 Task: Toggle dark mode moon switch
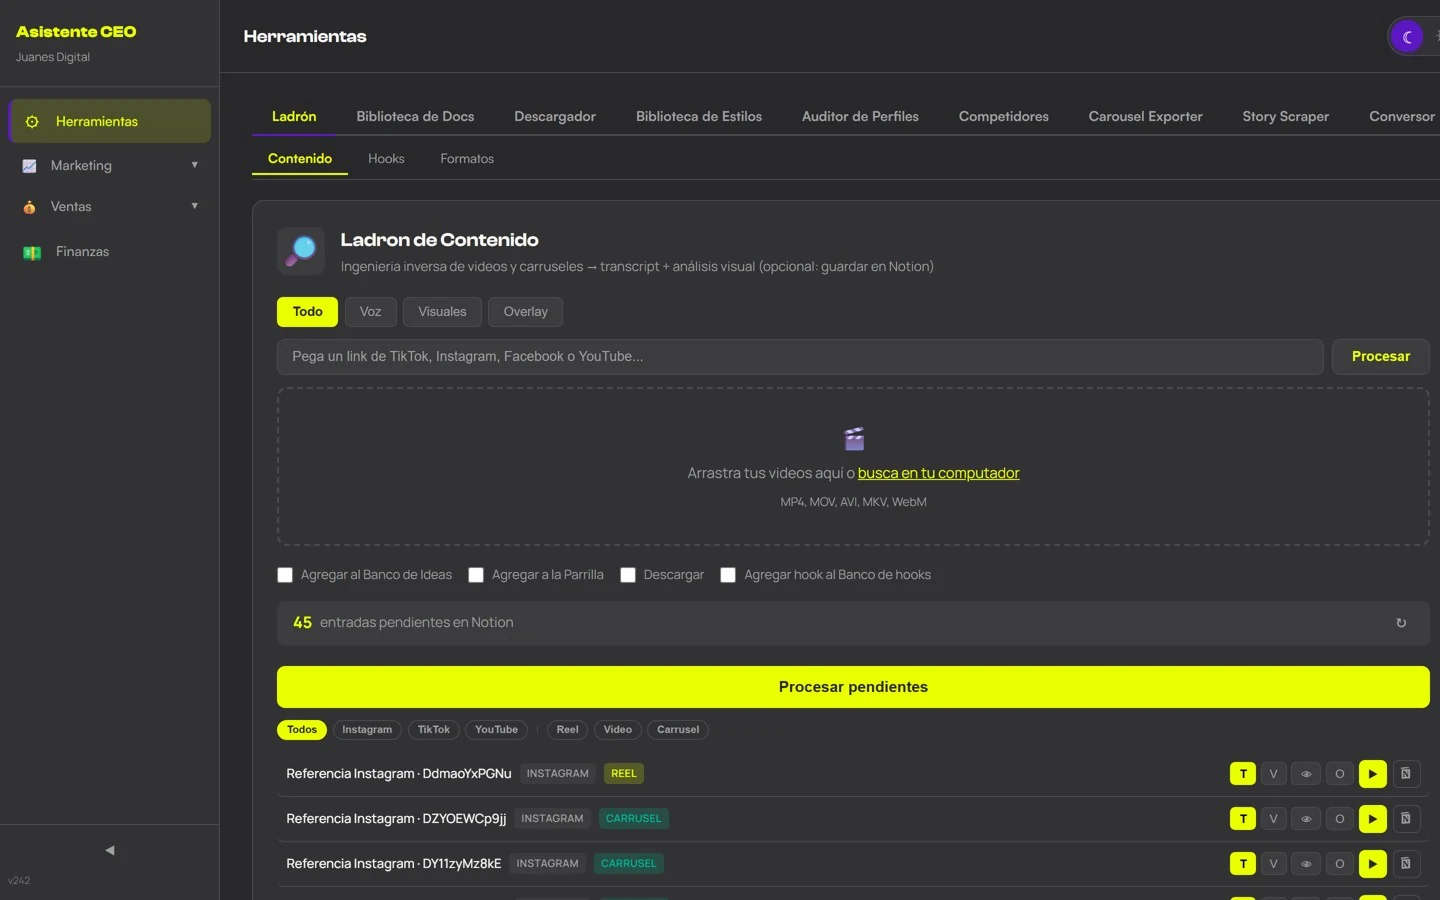(1407, 37)
